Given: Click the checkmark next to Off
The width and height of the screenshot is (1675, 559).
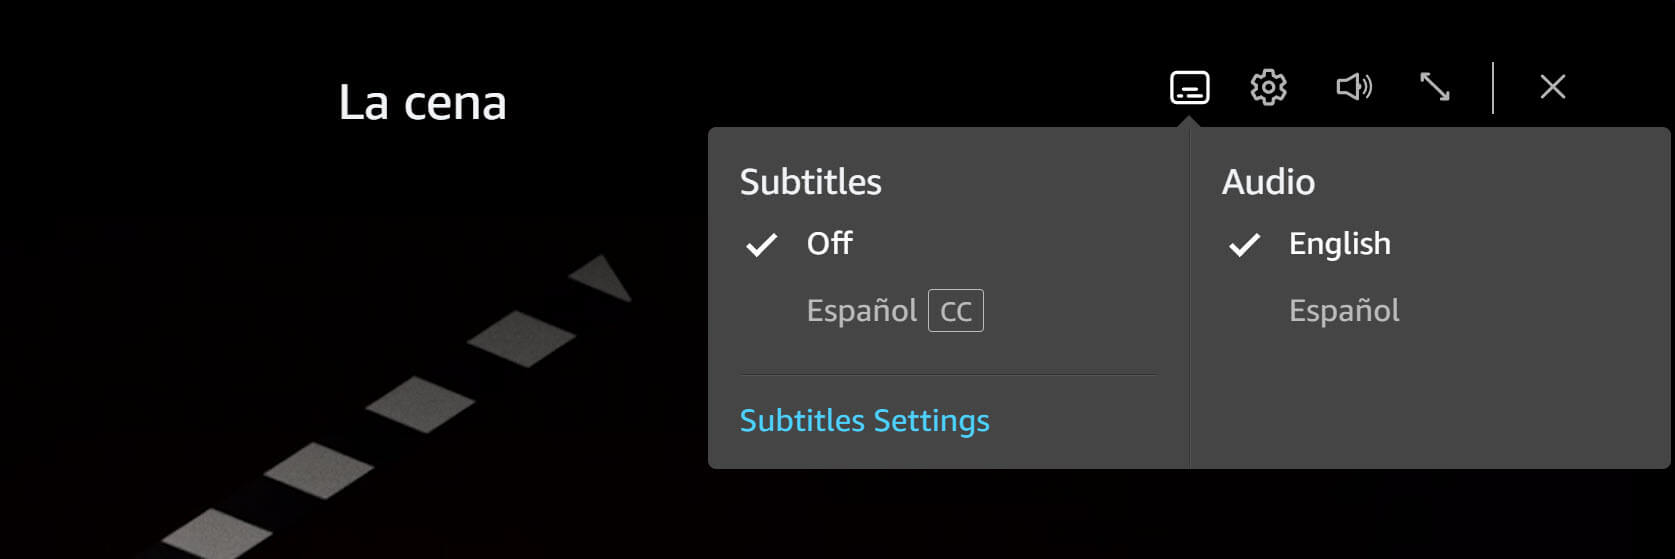Looking at the screenshot, I should (762, 244).
